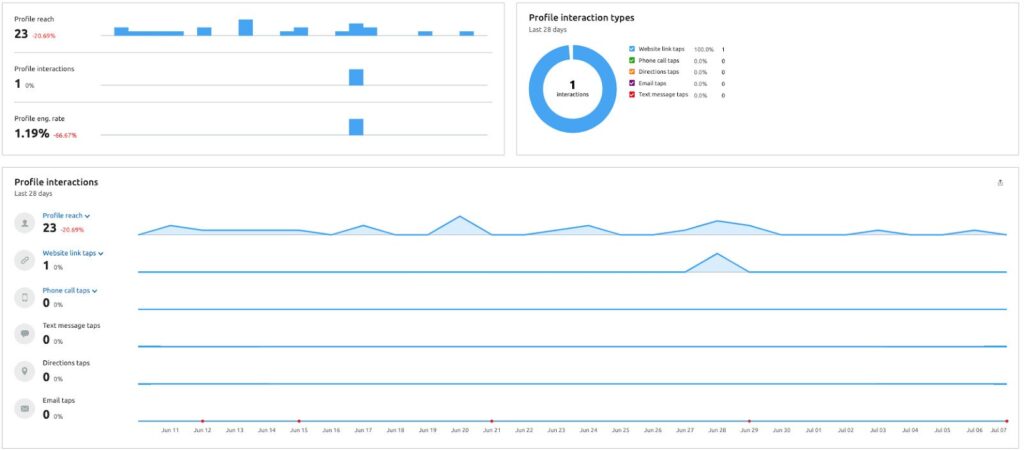Click the Website link taps chain icon

click(x=24, y=260)
